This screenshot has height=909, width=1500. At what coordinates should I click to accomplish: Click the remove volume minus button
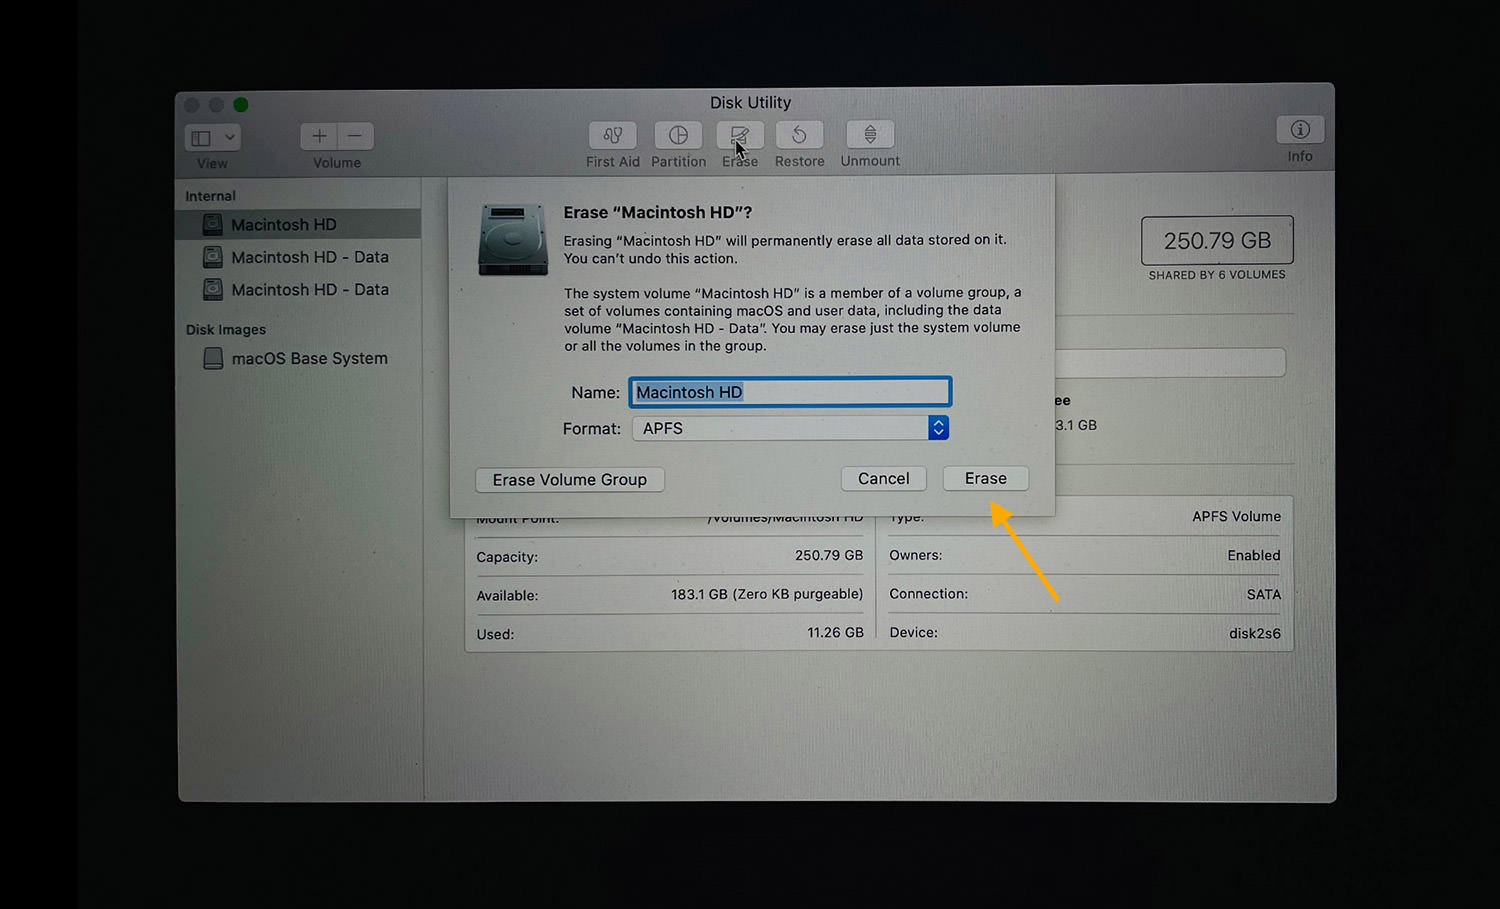click(x=355, y=136)
